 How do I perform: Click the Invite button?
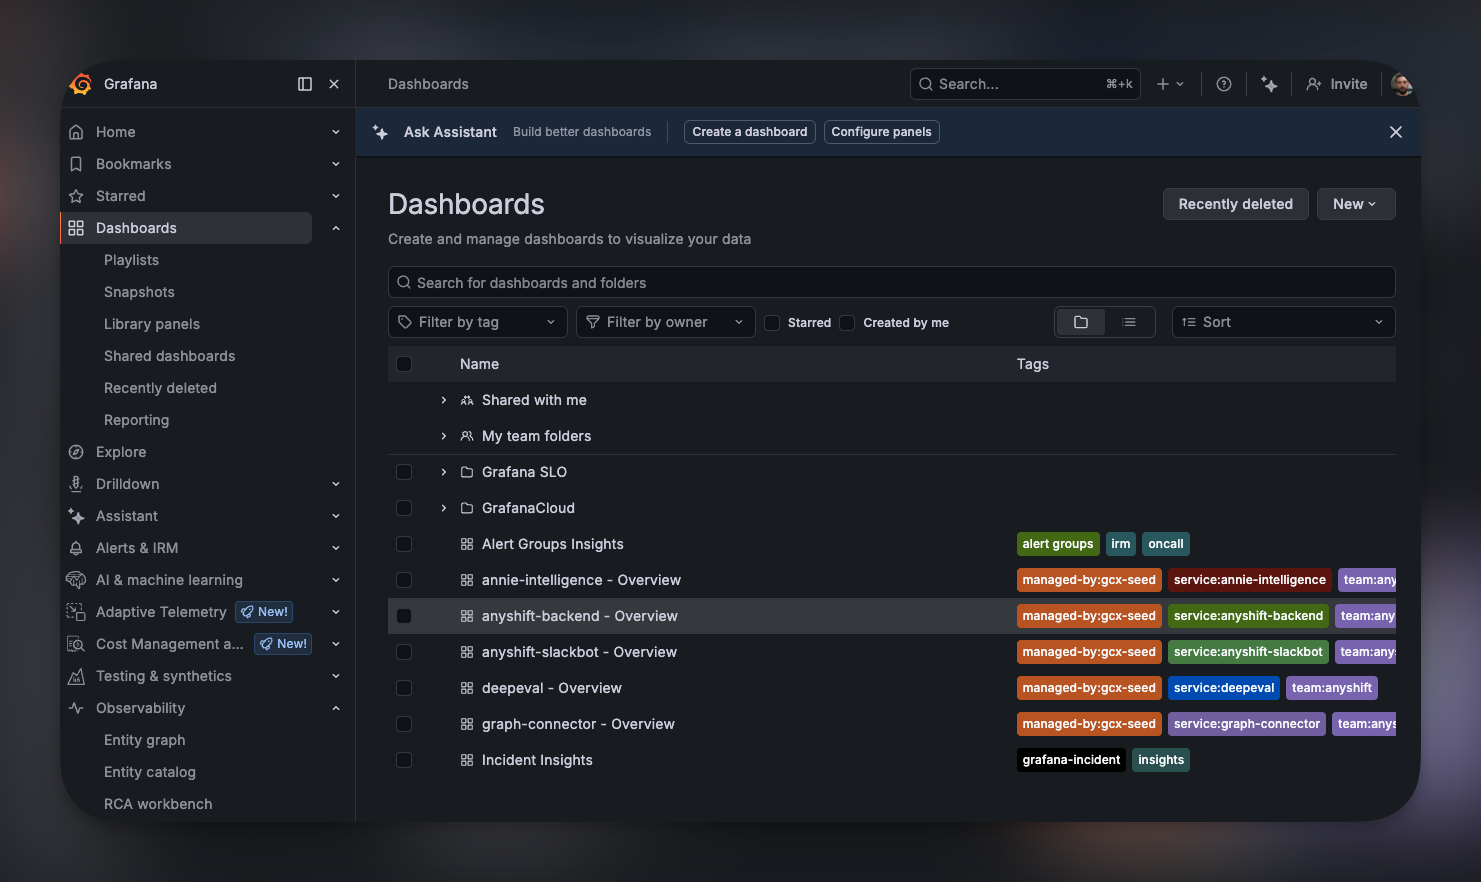coord(1337,84)
